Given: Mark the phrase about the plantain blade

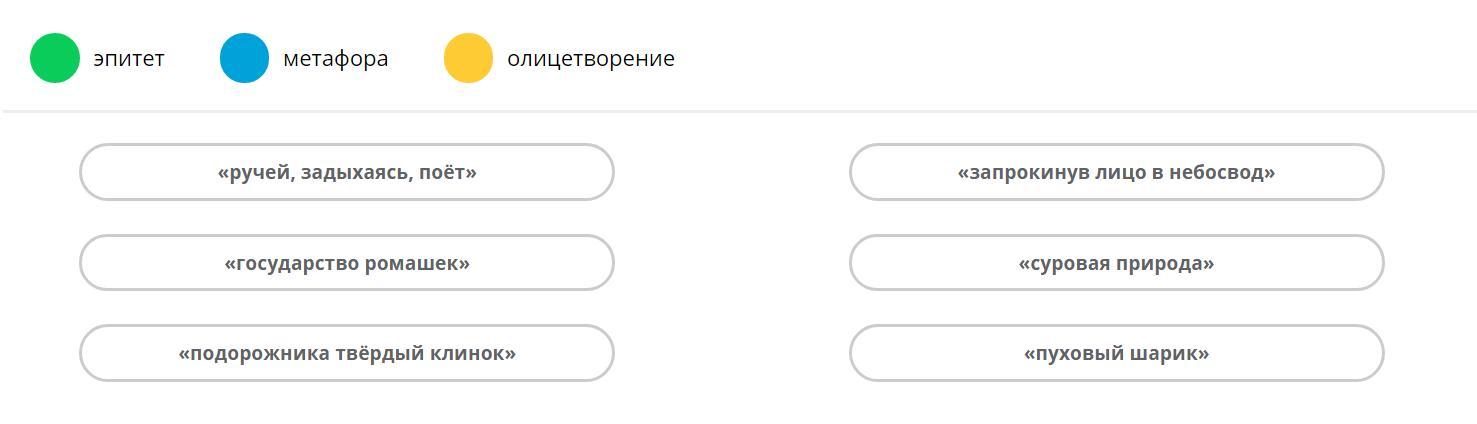Looking at the screenshot, I should (346, 353).
